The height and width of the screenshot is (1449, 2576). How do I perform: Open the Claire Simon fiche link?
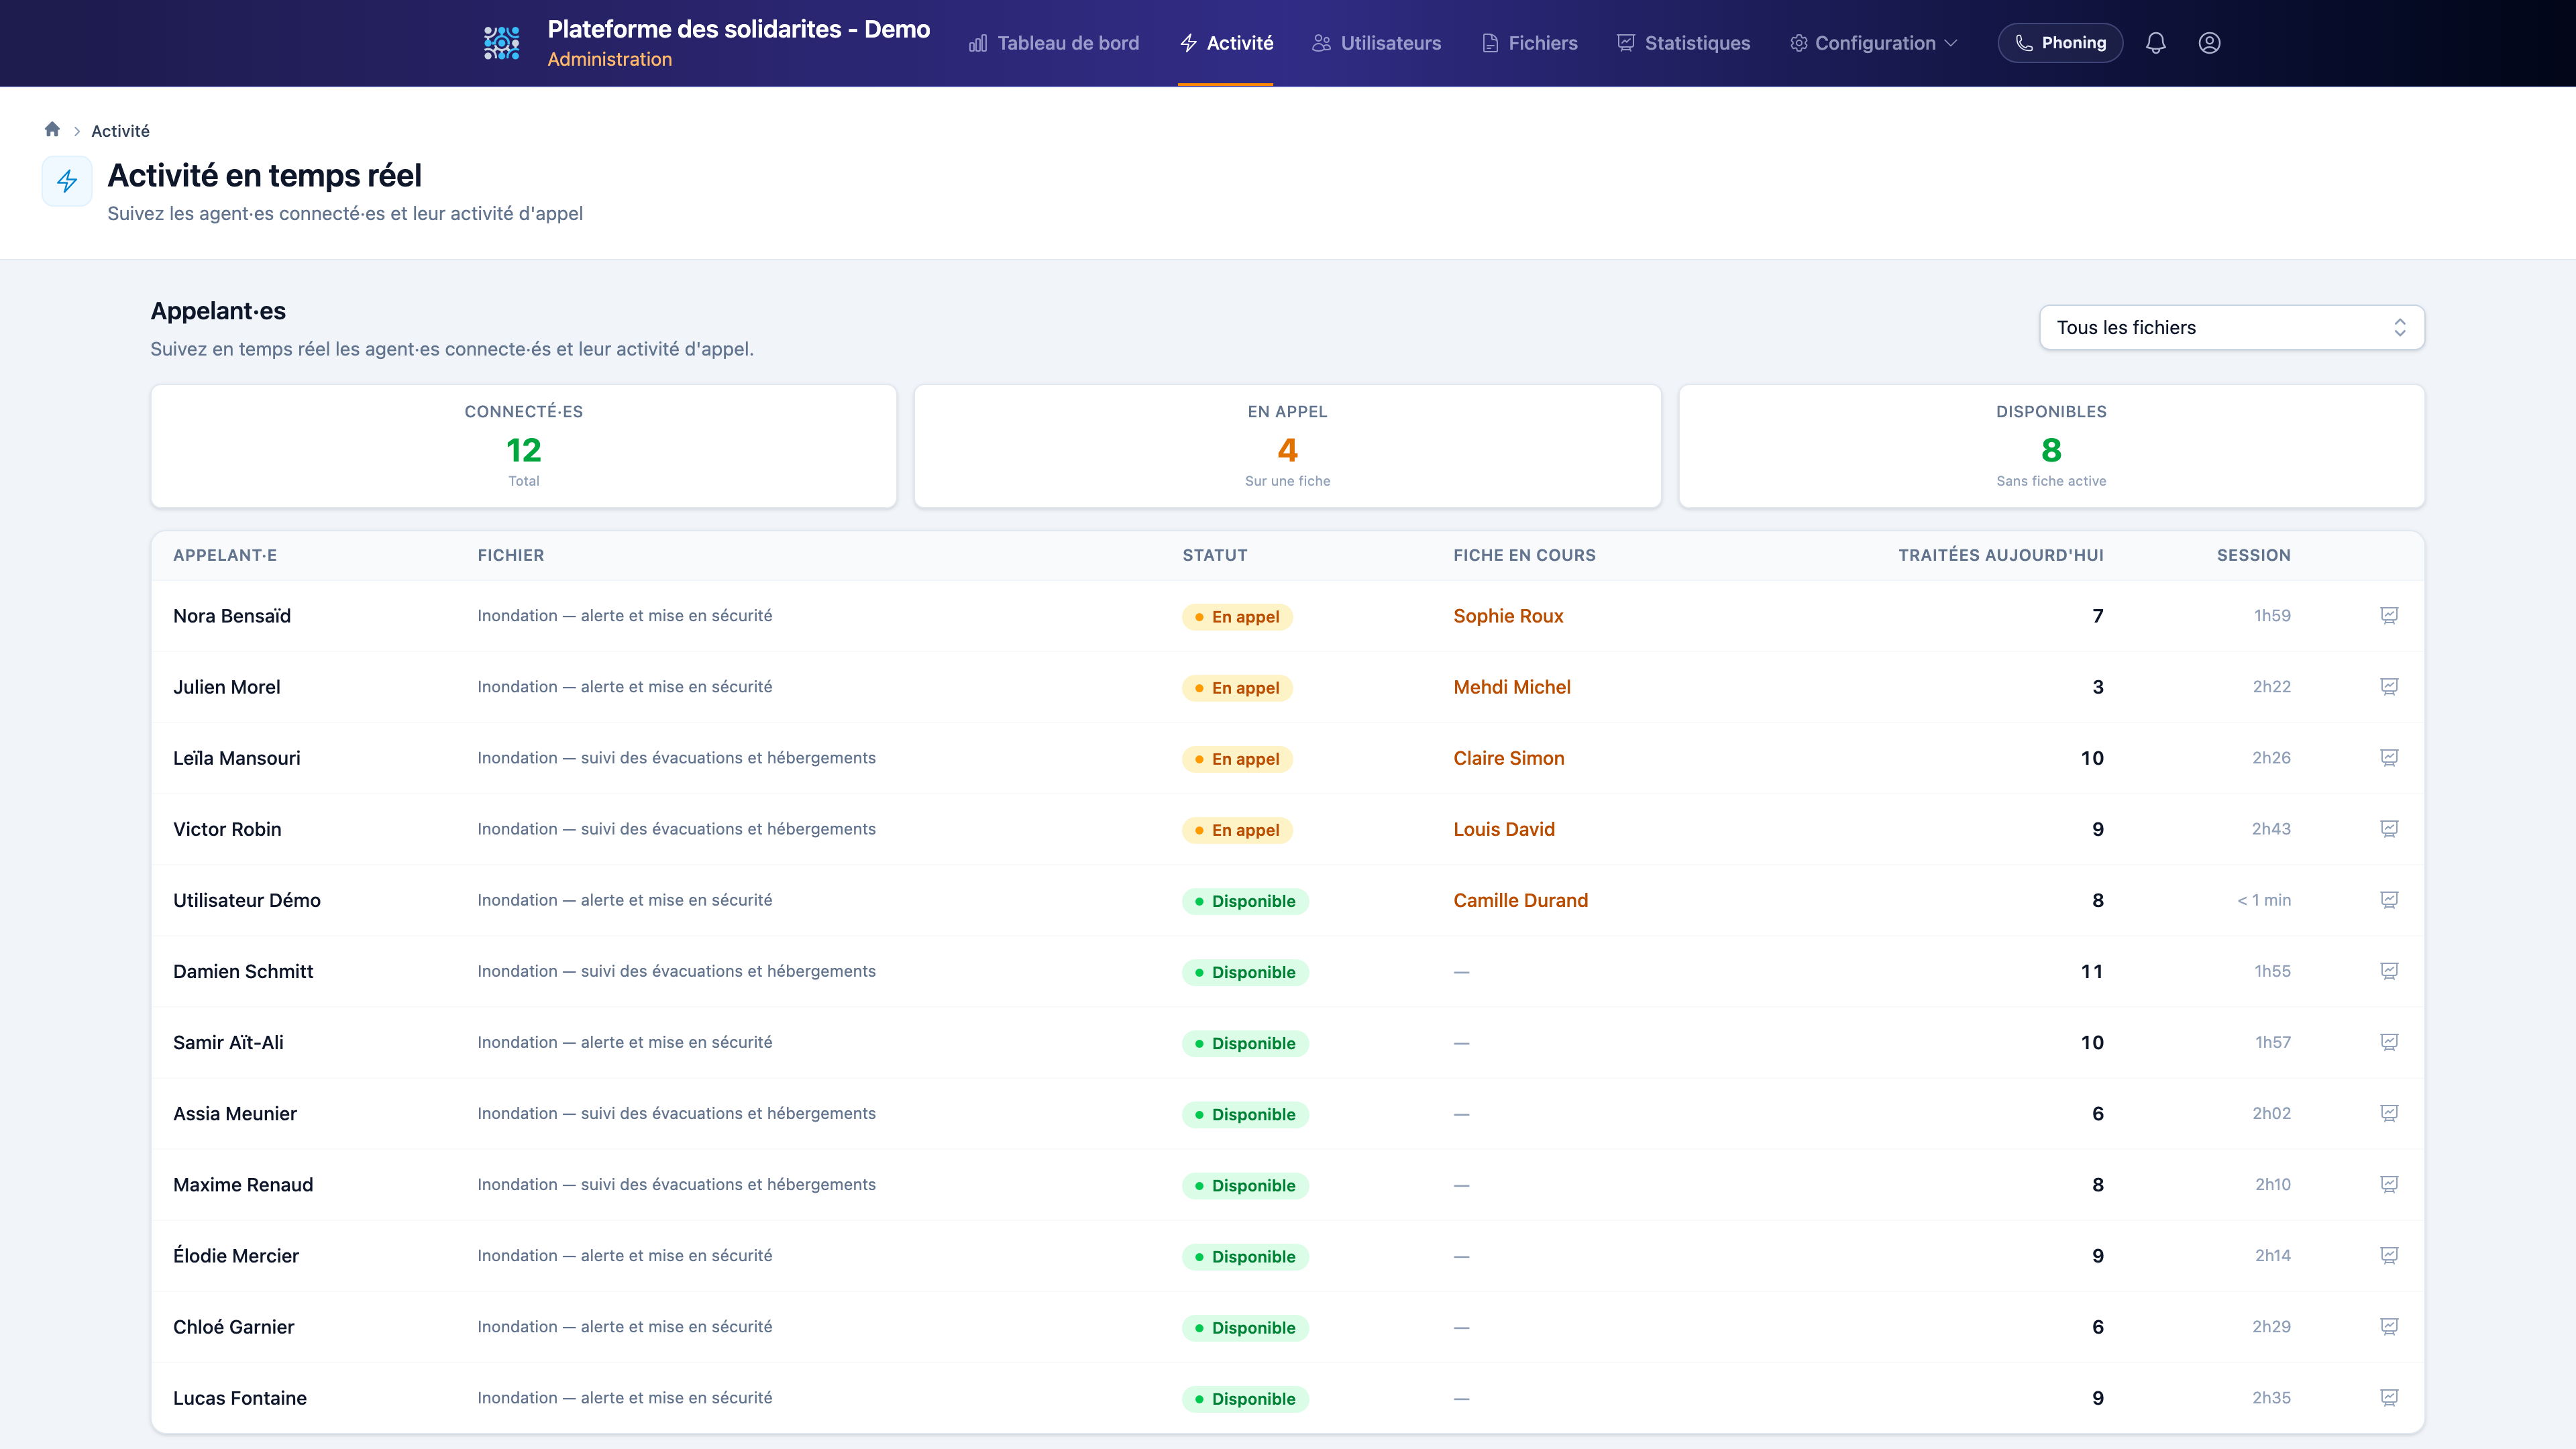tap(1509, 758)
